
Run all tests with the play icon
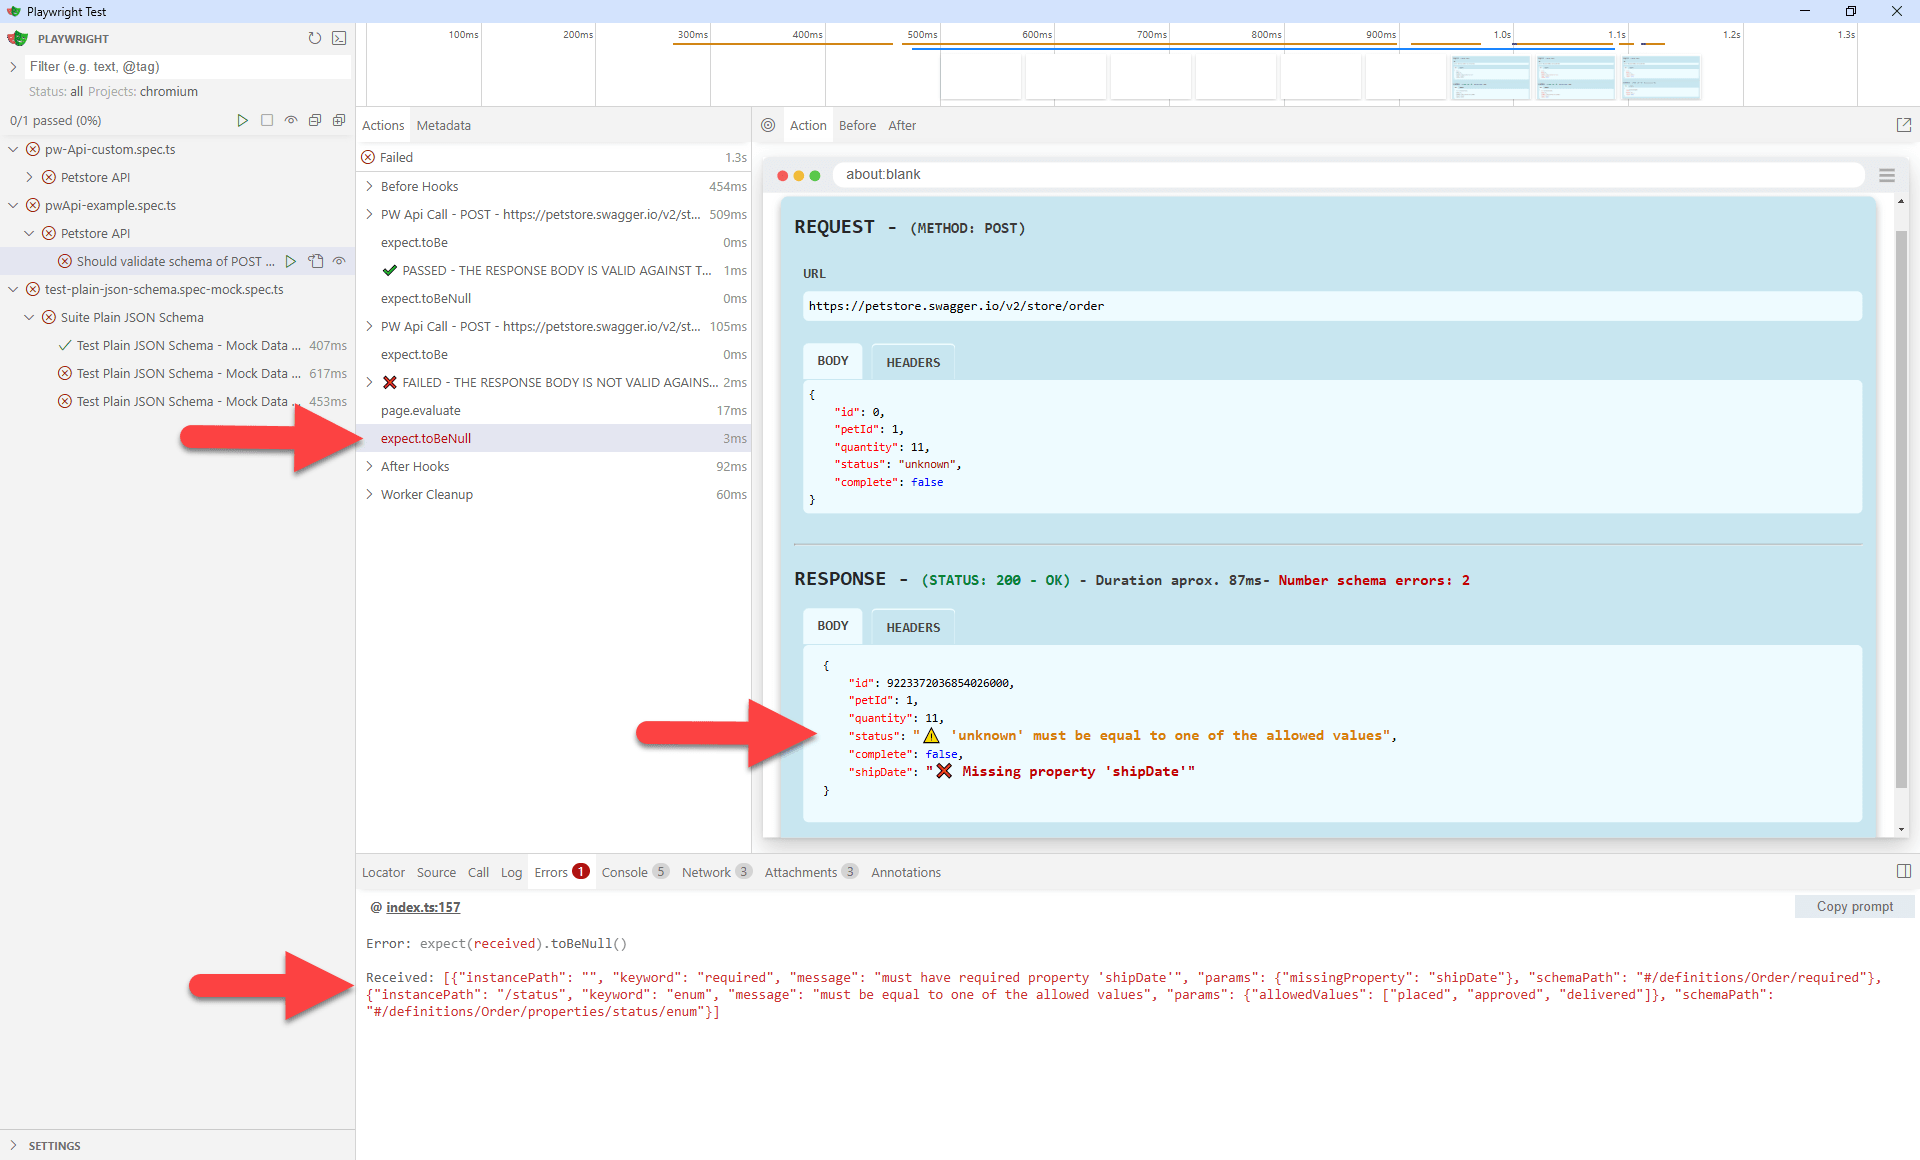pos(242,120)
